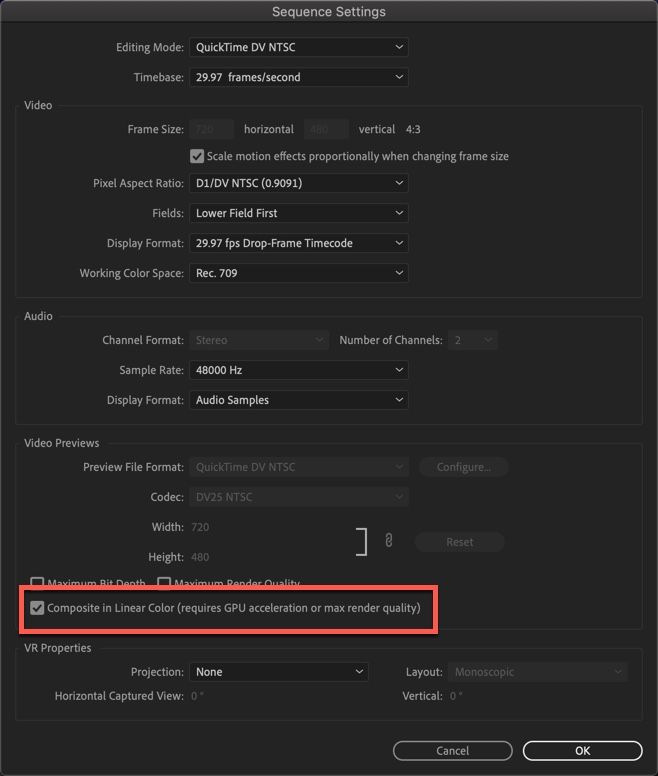Click the Cancel button
658x776 pixels.
coord(452,750)
